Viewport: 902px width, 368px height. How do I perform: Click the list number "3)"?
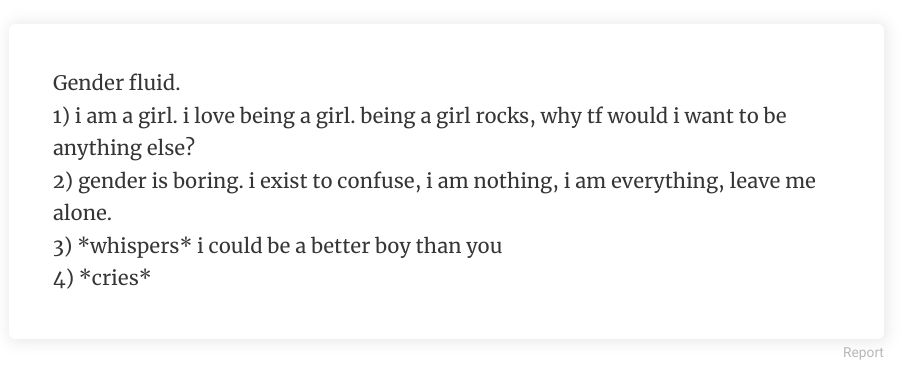point(62,247)
